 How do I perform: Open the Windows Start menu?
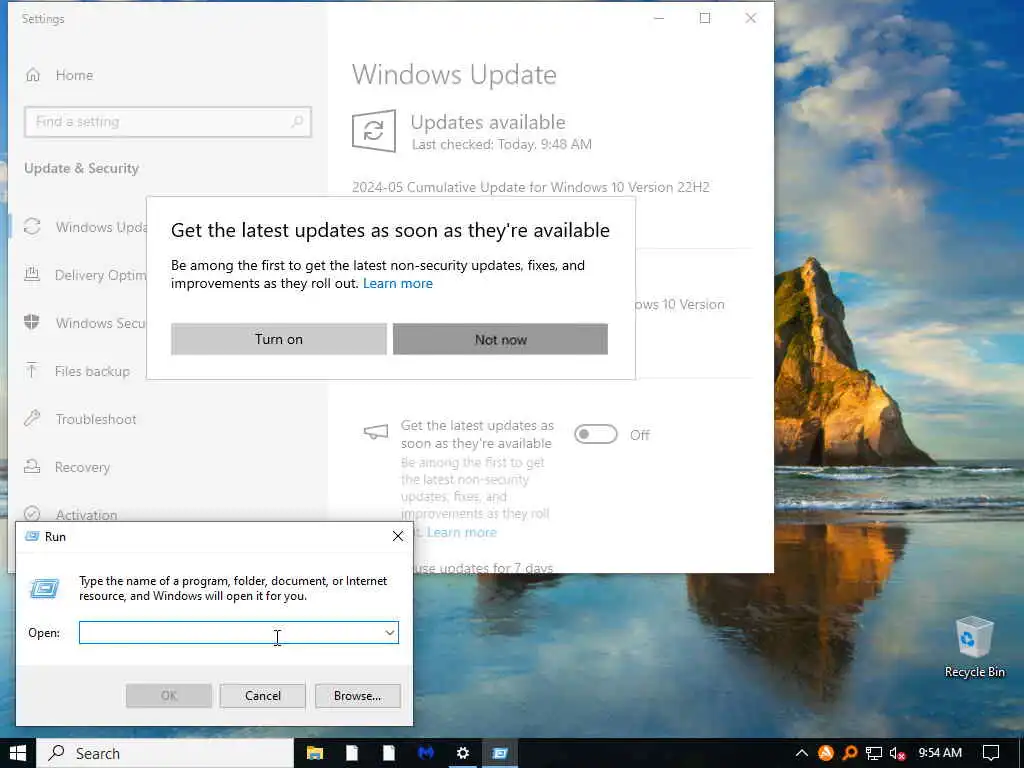(18, 753)
